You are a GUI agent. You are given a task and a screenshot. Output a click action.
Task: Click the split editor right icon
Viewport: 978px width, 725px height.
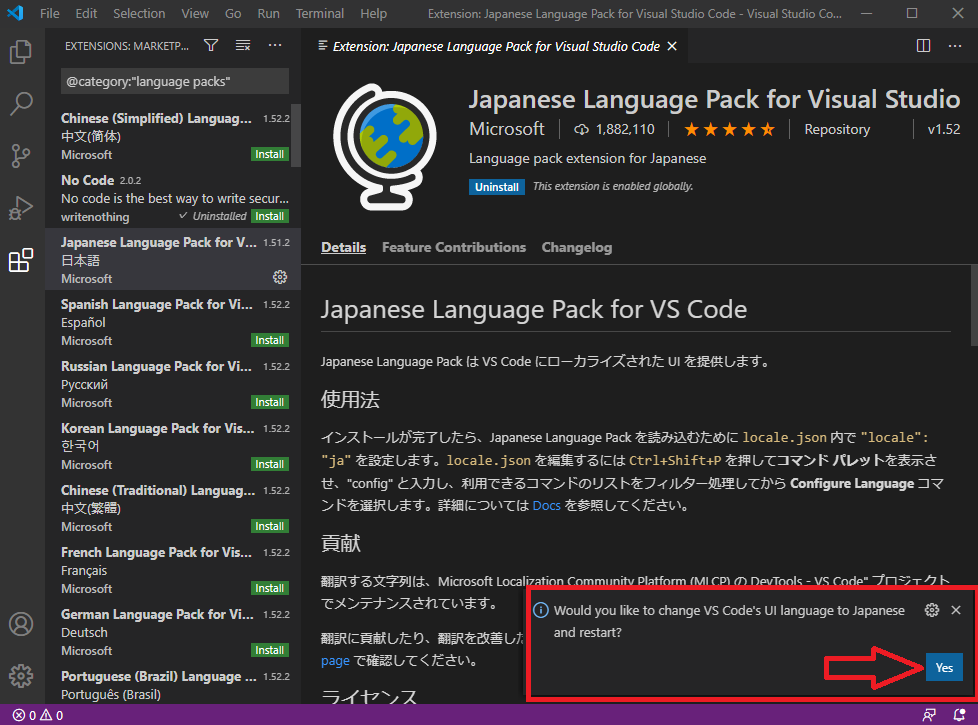pyautogui.click(x=924, y=46)
